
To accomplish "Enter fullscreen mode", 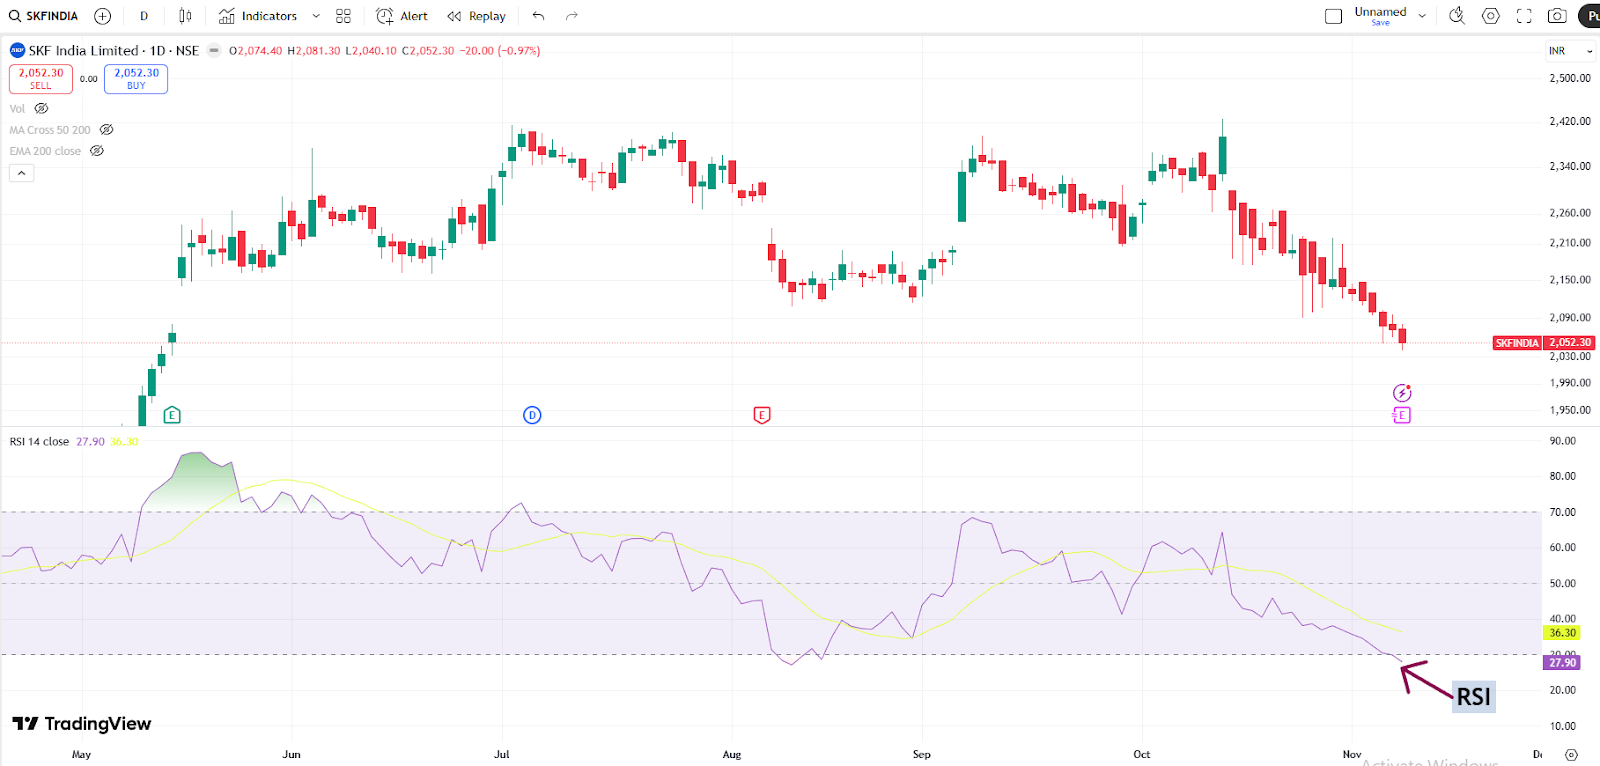I will pos(1524,16).
